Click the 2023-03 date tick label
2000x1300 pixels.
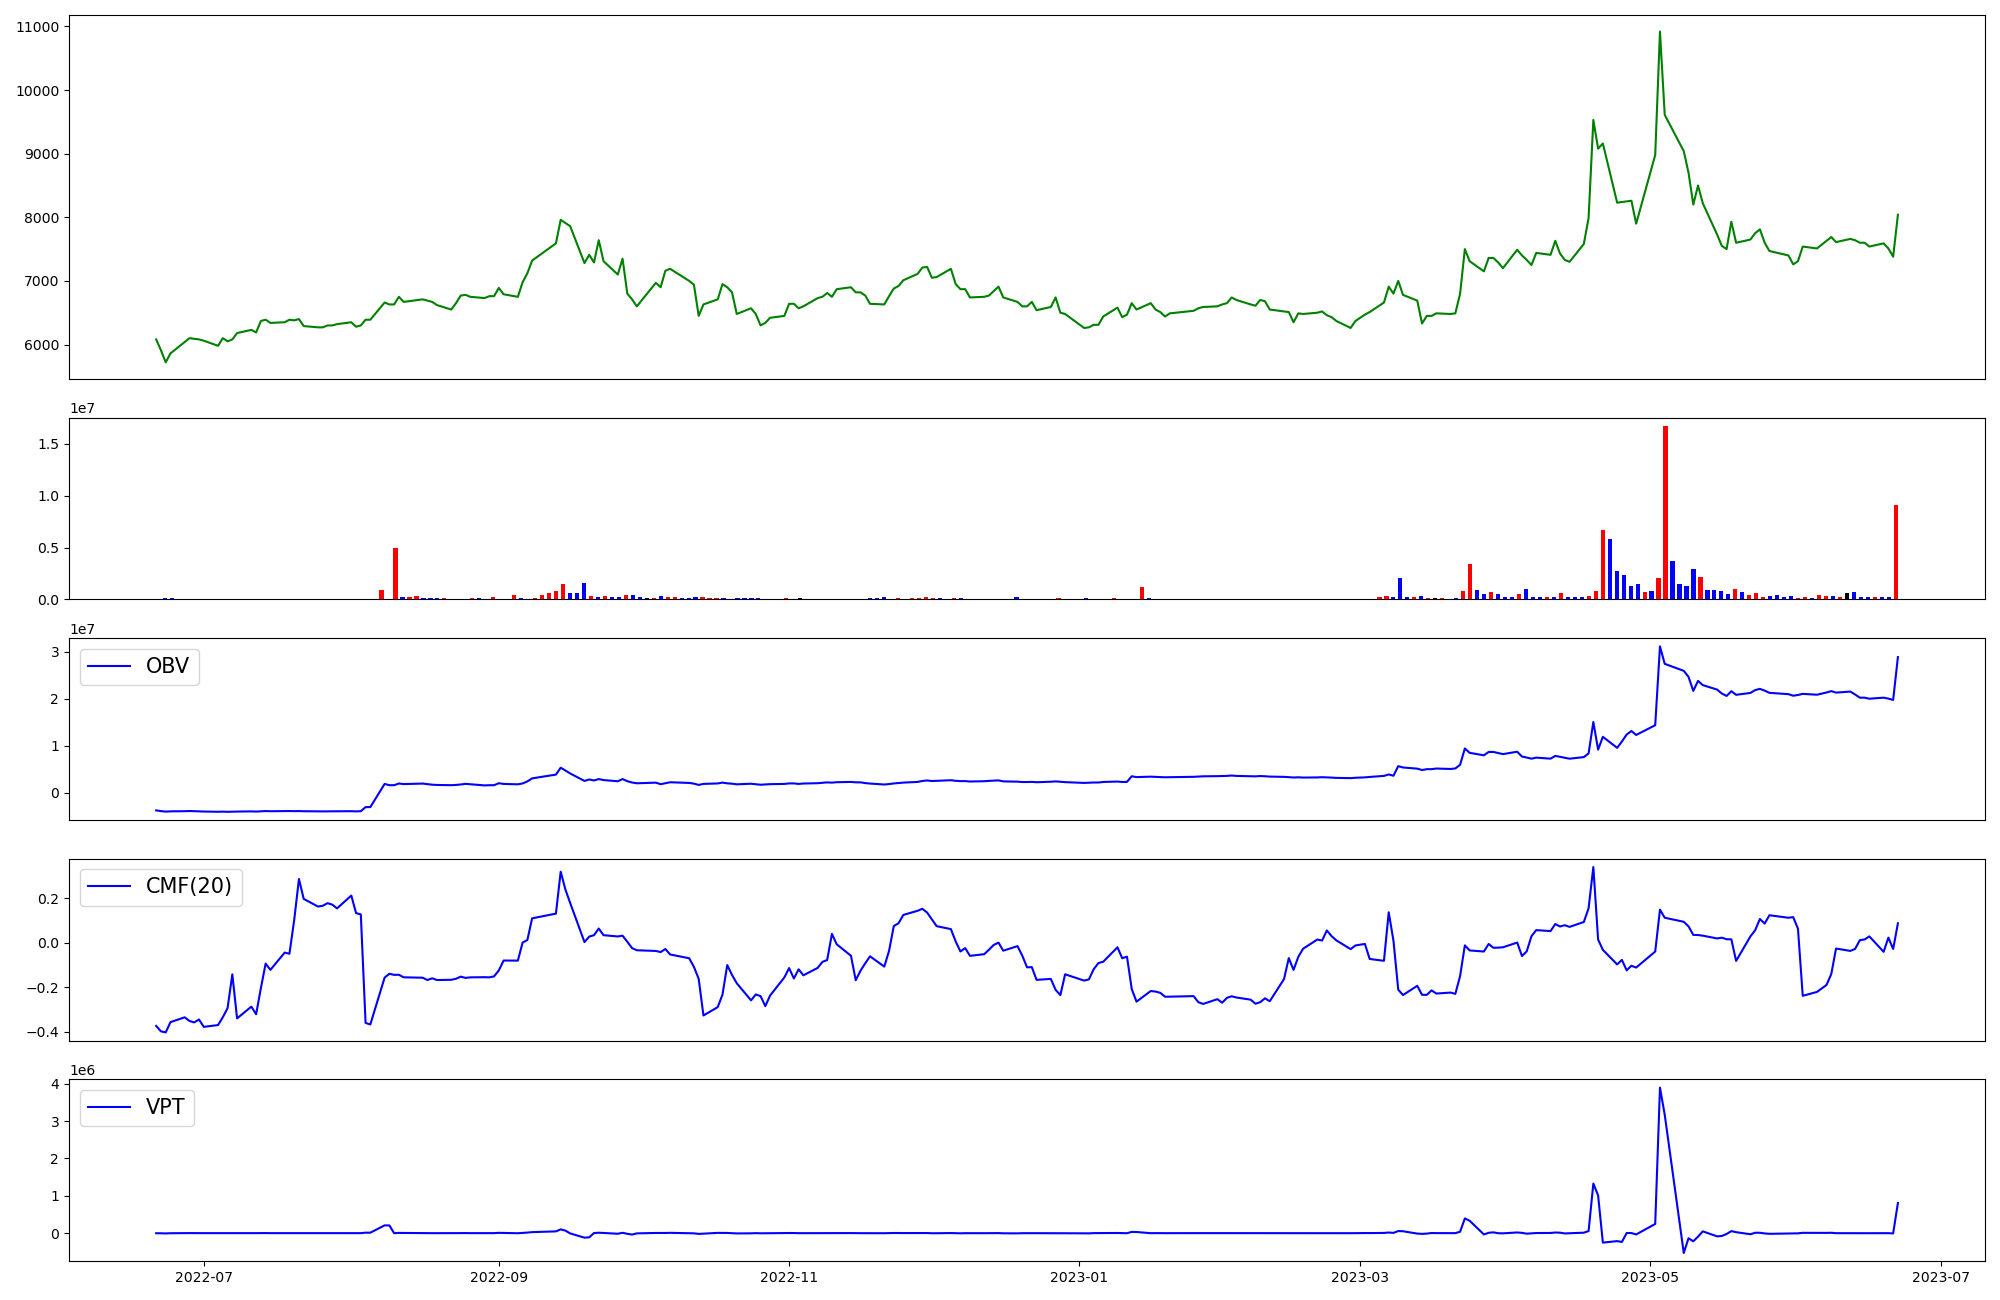click(1360, 1277)
